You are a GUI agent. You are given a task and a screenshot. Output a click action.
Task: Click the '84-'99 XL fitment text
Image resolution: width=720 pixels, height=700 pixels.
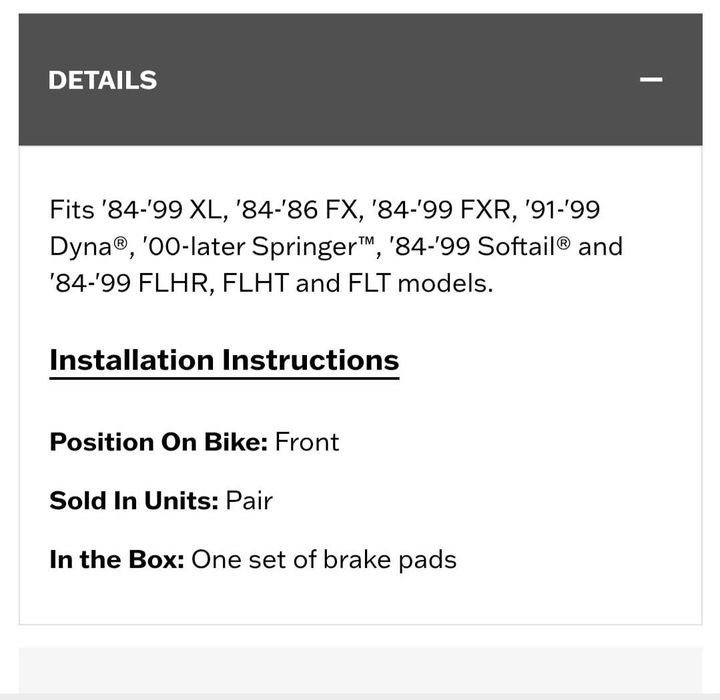pyautogui.click(x=161, y=210)
